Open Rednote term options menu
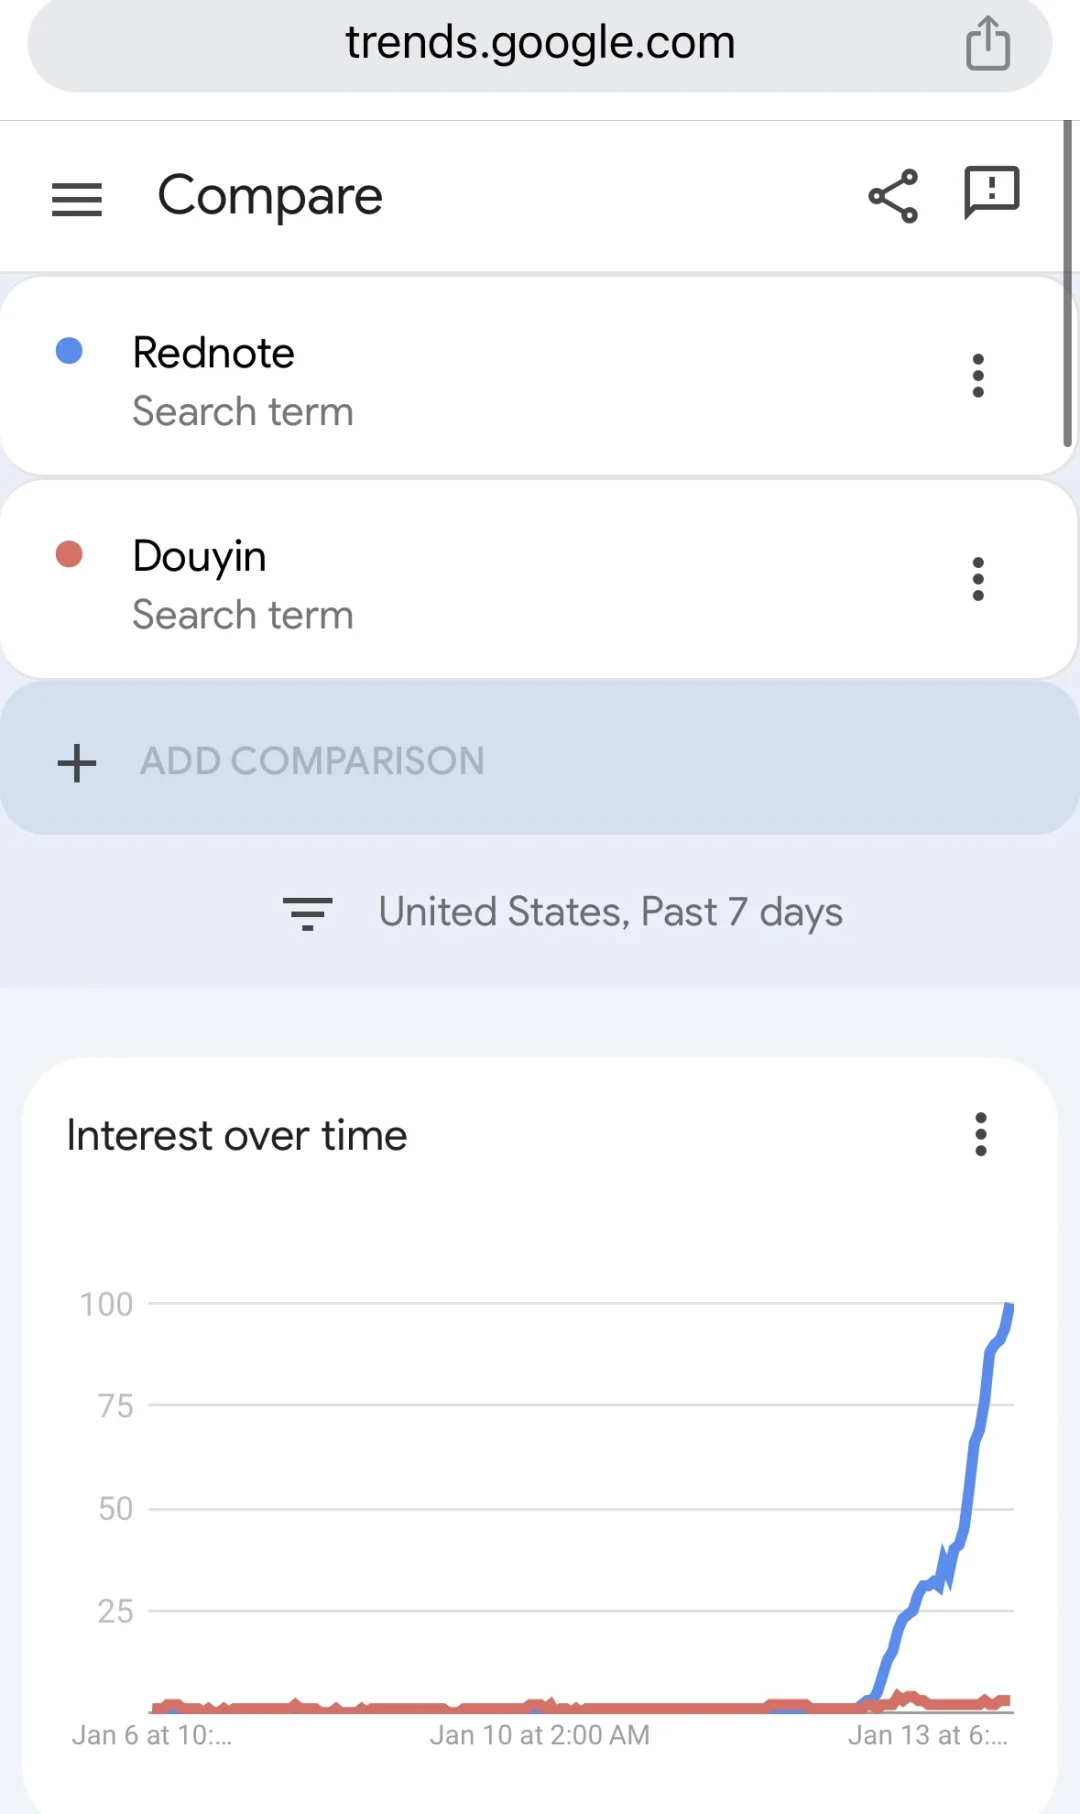1080x1814 pixels. tap(978, 376)
